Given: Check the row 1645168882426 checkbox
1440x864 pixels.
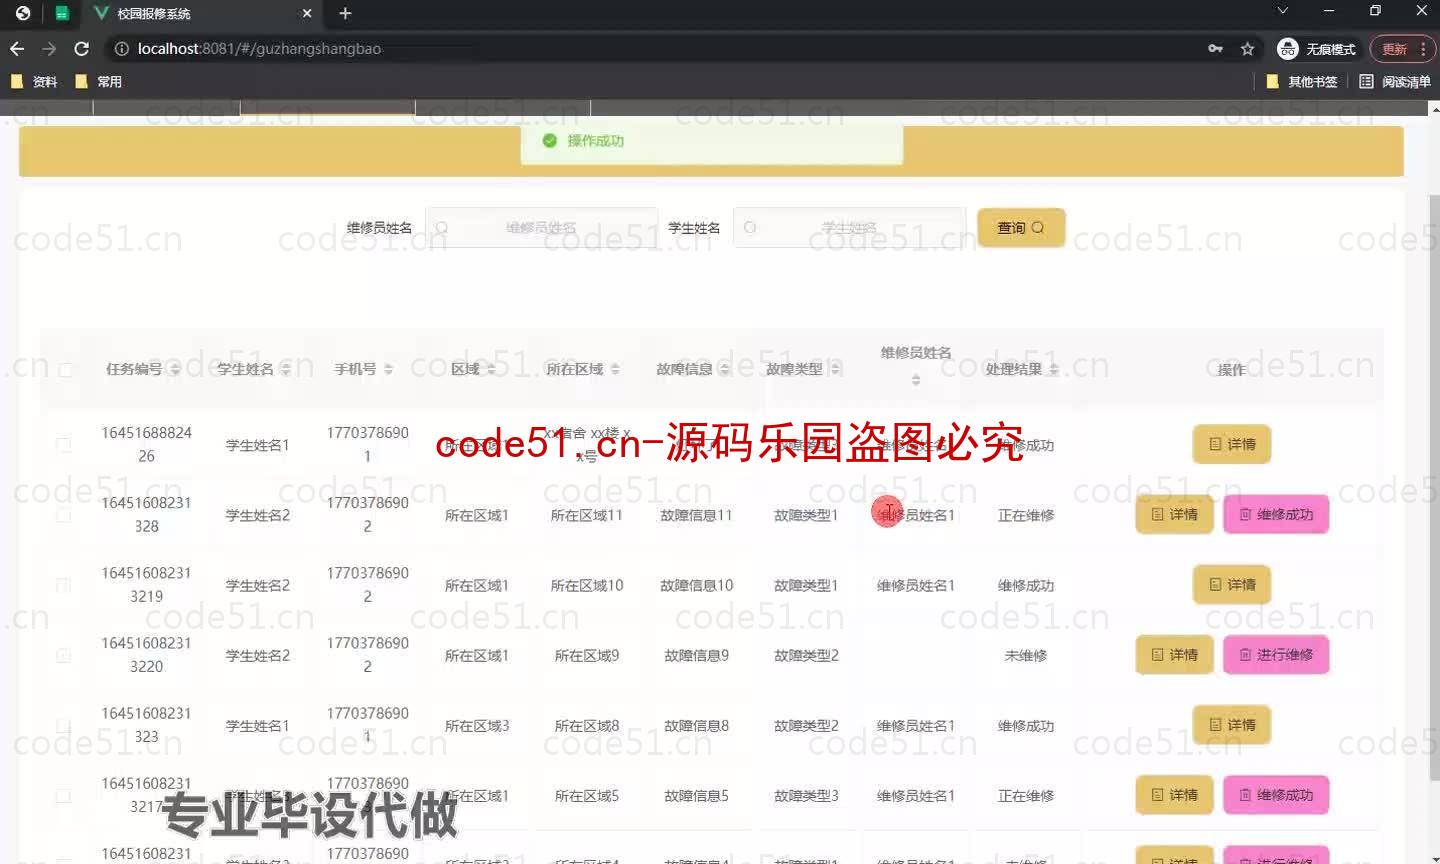Looking at the screenshot, I should (x=64, y=445).
